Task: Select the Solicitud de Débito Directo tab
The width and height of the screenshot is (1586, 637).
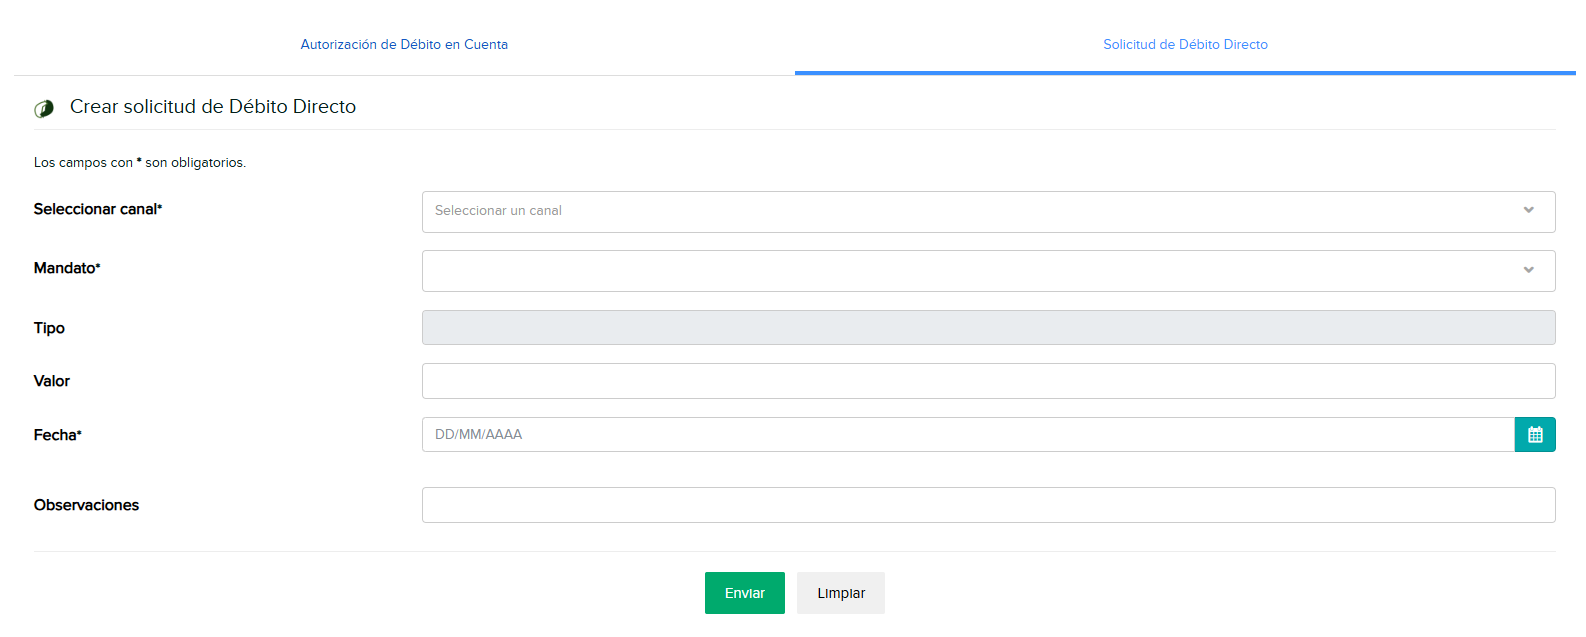Action: (x=1185, y=45)
